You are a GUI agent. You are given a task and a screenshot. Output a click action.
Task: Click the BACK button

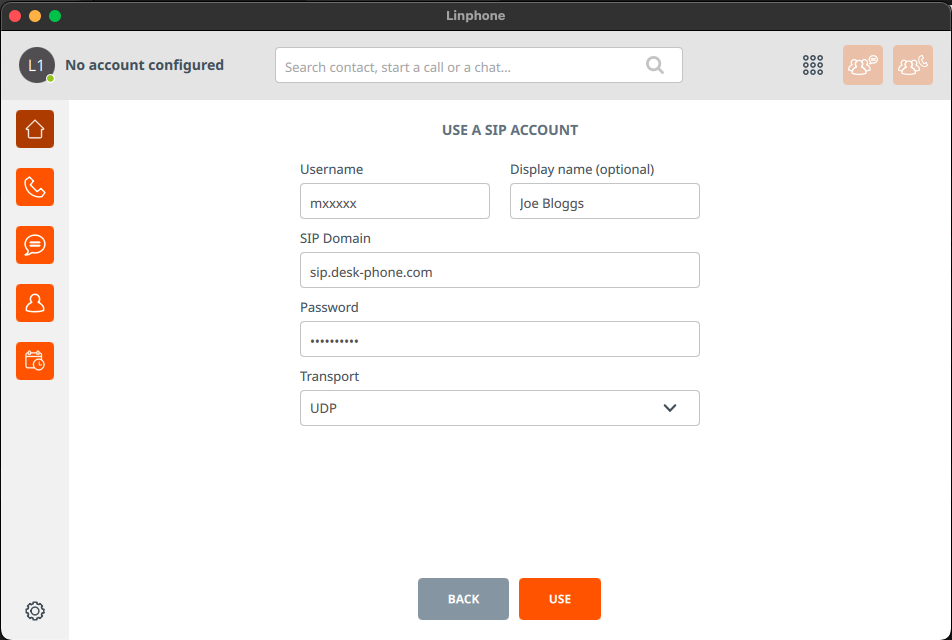click(x=463, y=599)
